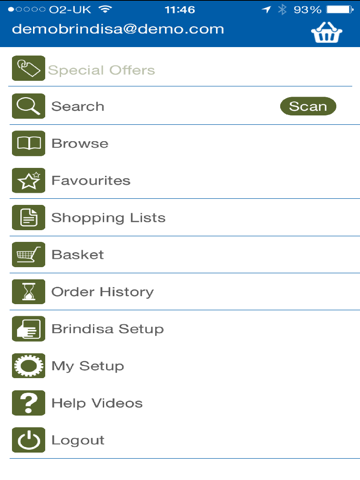Tap the Shopping Lists document icon
The height and width of the screenshot is (480, 360).
28,217
